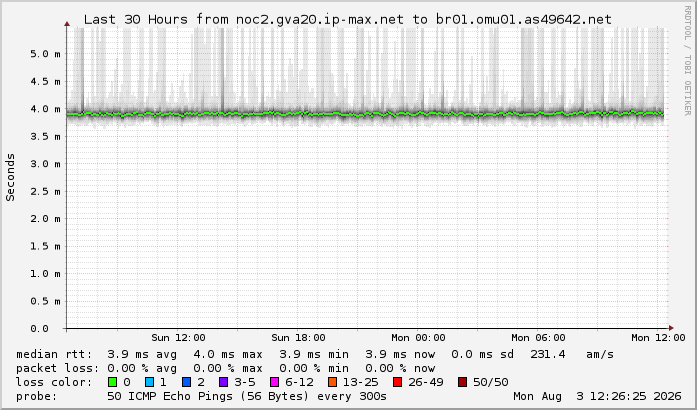The height and width of the screenshot is (410, 697).
Task: Click the '0.00 % max' packet loss value
Action: [228, 368]
